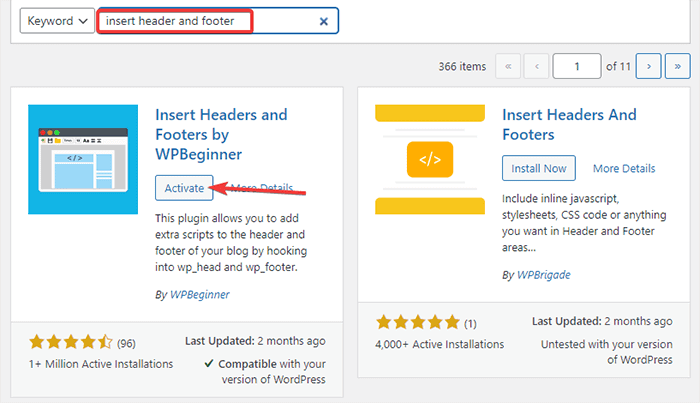Visit the WPBrigade author link
Image resolution: width=700 pixels, height=403 pixels.
[x=545, y=274]
